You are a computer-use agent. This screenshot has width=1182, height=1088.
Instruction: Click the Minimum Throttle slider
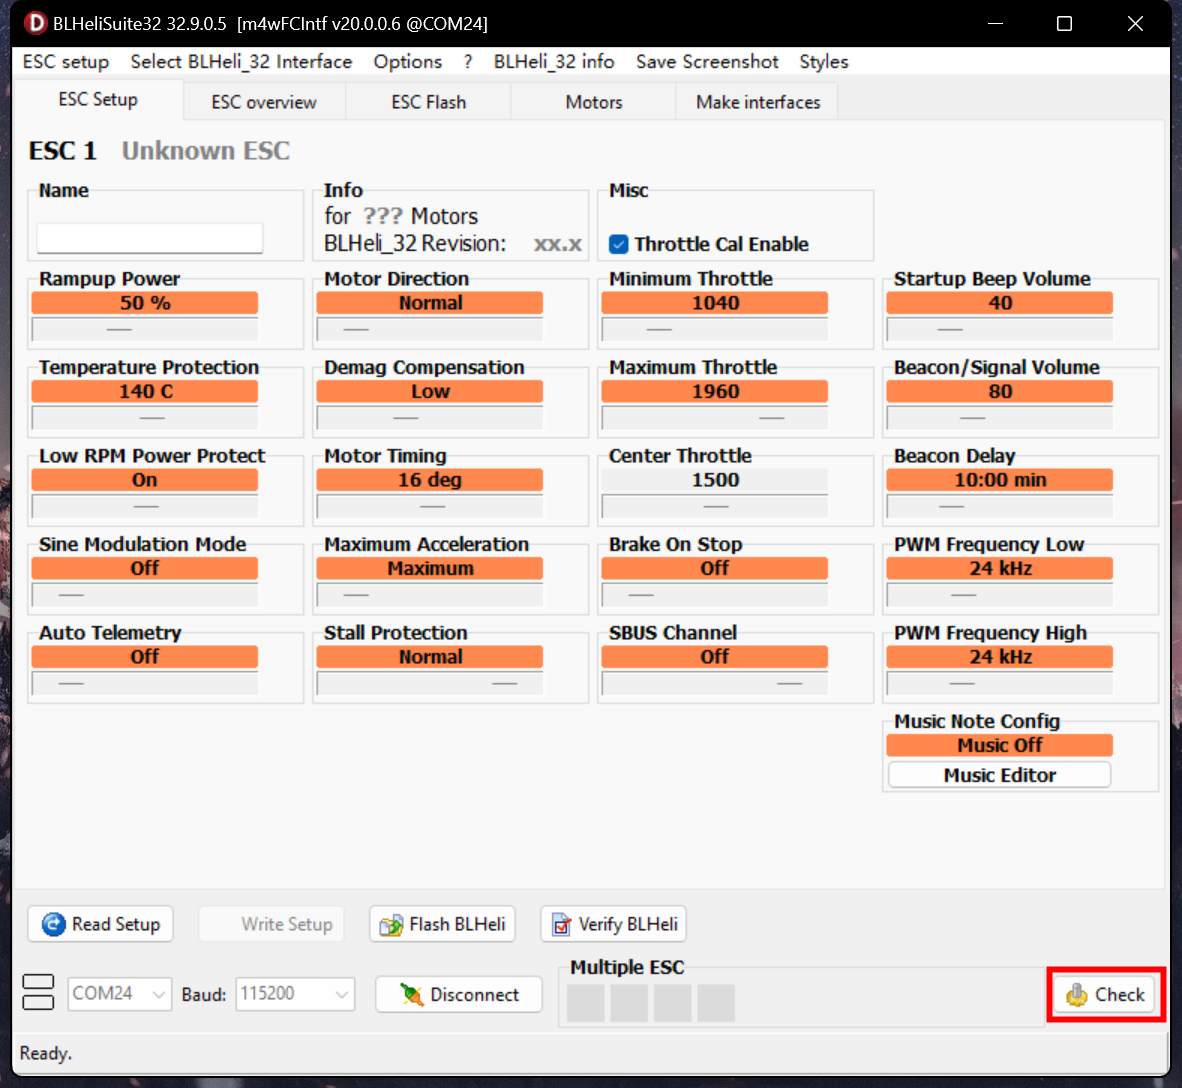[715, 329]
